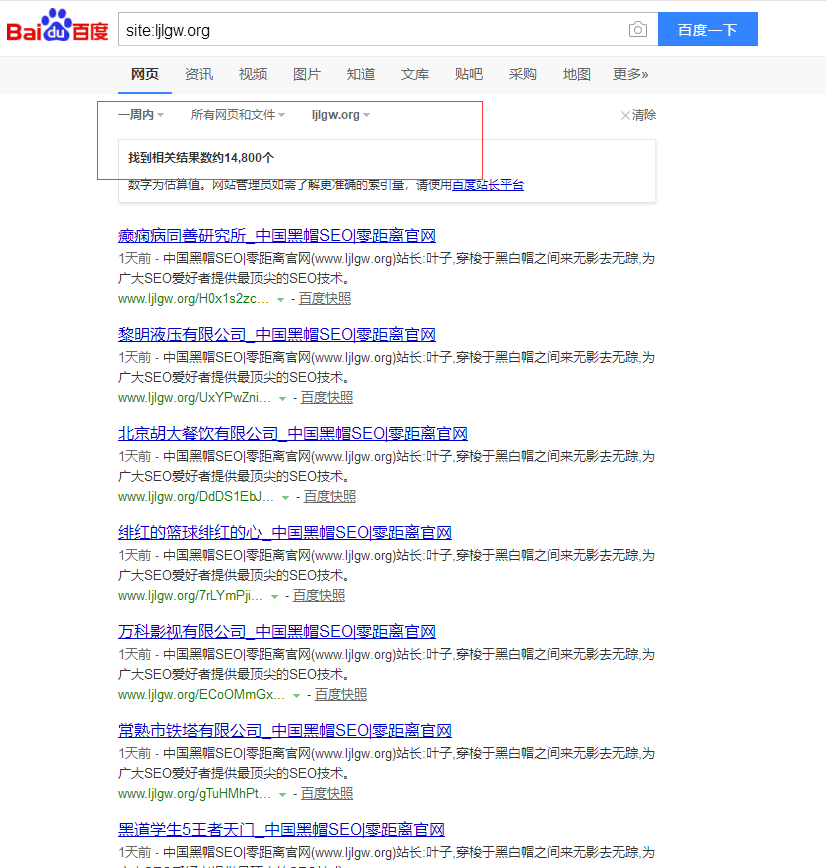Expand the 所有网页和文件 filter dropdown
This screenshot has width=826, height=868.
237,115
